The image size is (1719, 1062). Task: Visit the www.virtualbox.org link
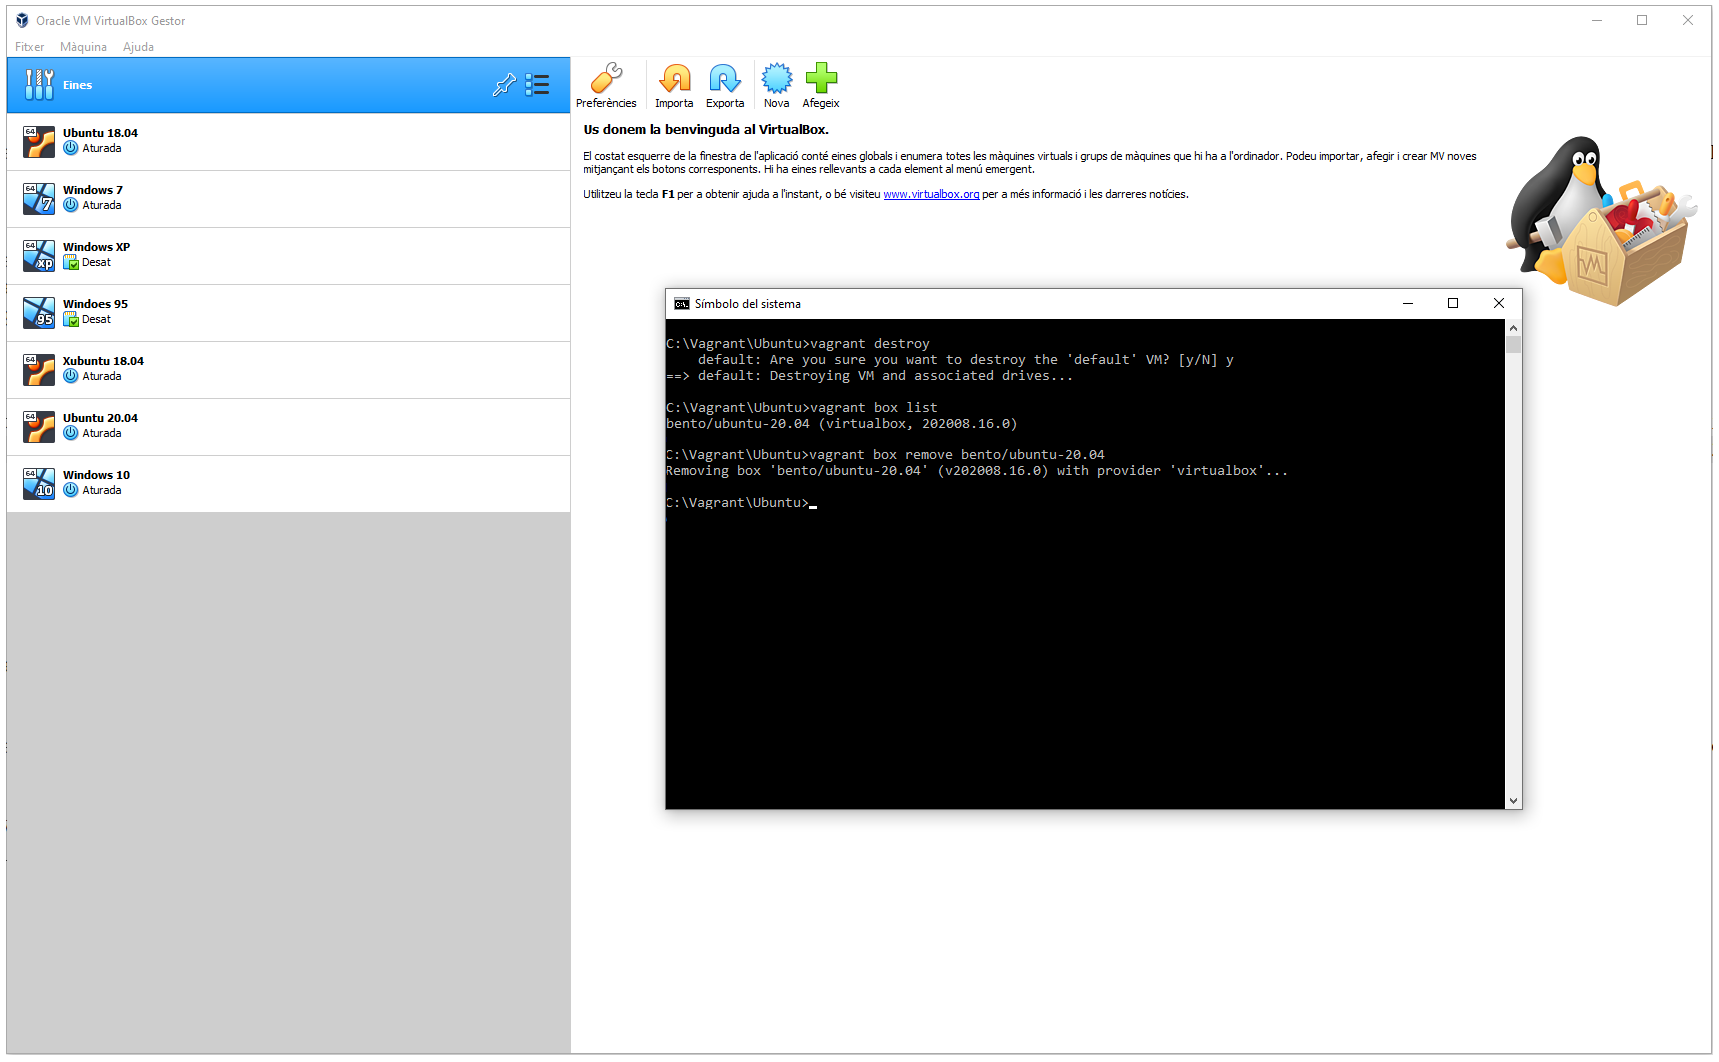tap(931, 194)
